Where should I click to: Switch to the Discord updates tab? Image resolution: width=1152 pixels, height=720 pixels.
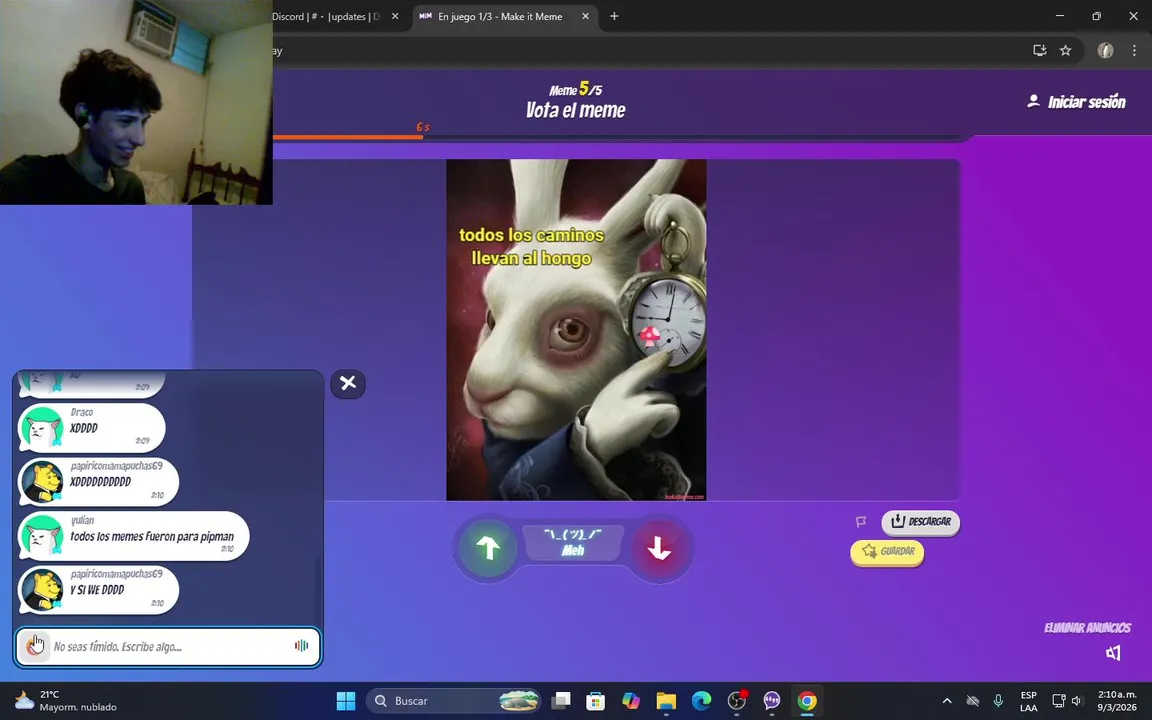click(325, 16)
